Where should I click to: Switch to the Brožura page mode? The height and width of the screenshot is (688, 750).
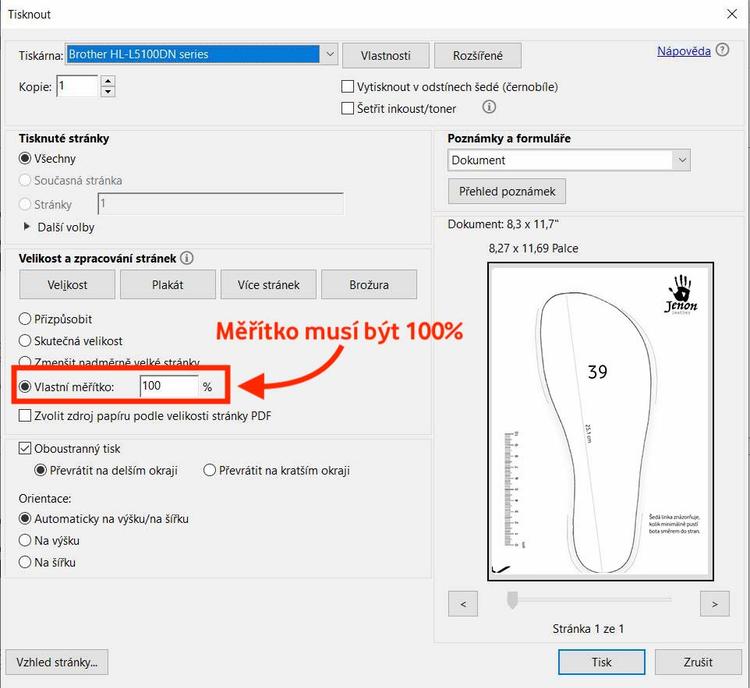pyautogui.click(x=368, y=285)
